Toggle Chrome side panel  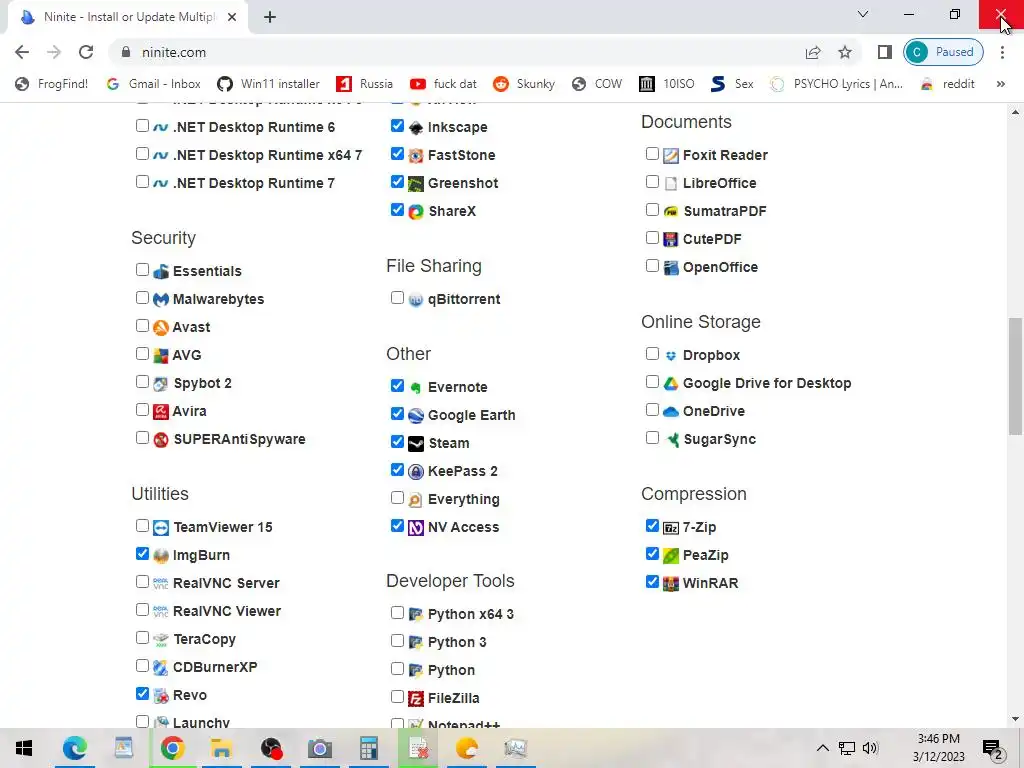coord(885,52)
